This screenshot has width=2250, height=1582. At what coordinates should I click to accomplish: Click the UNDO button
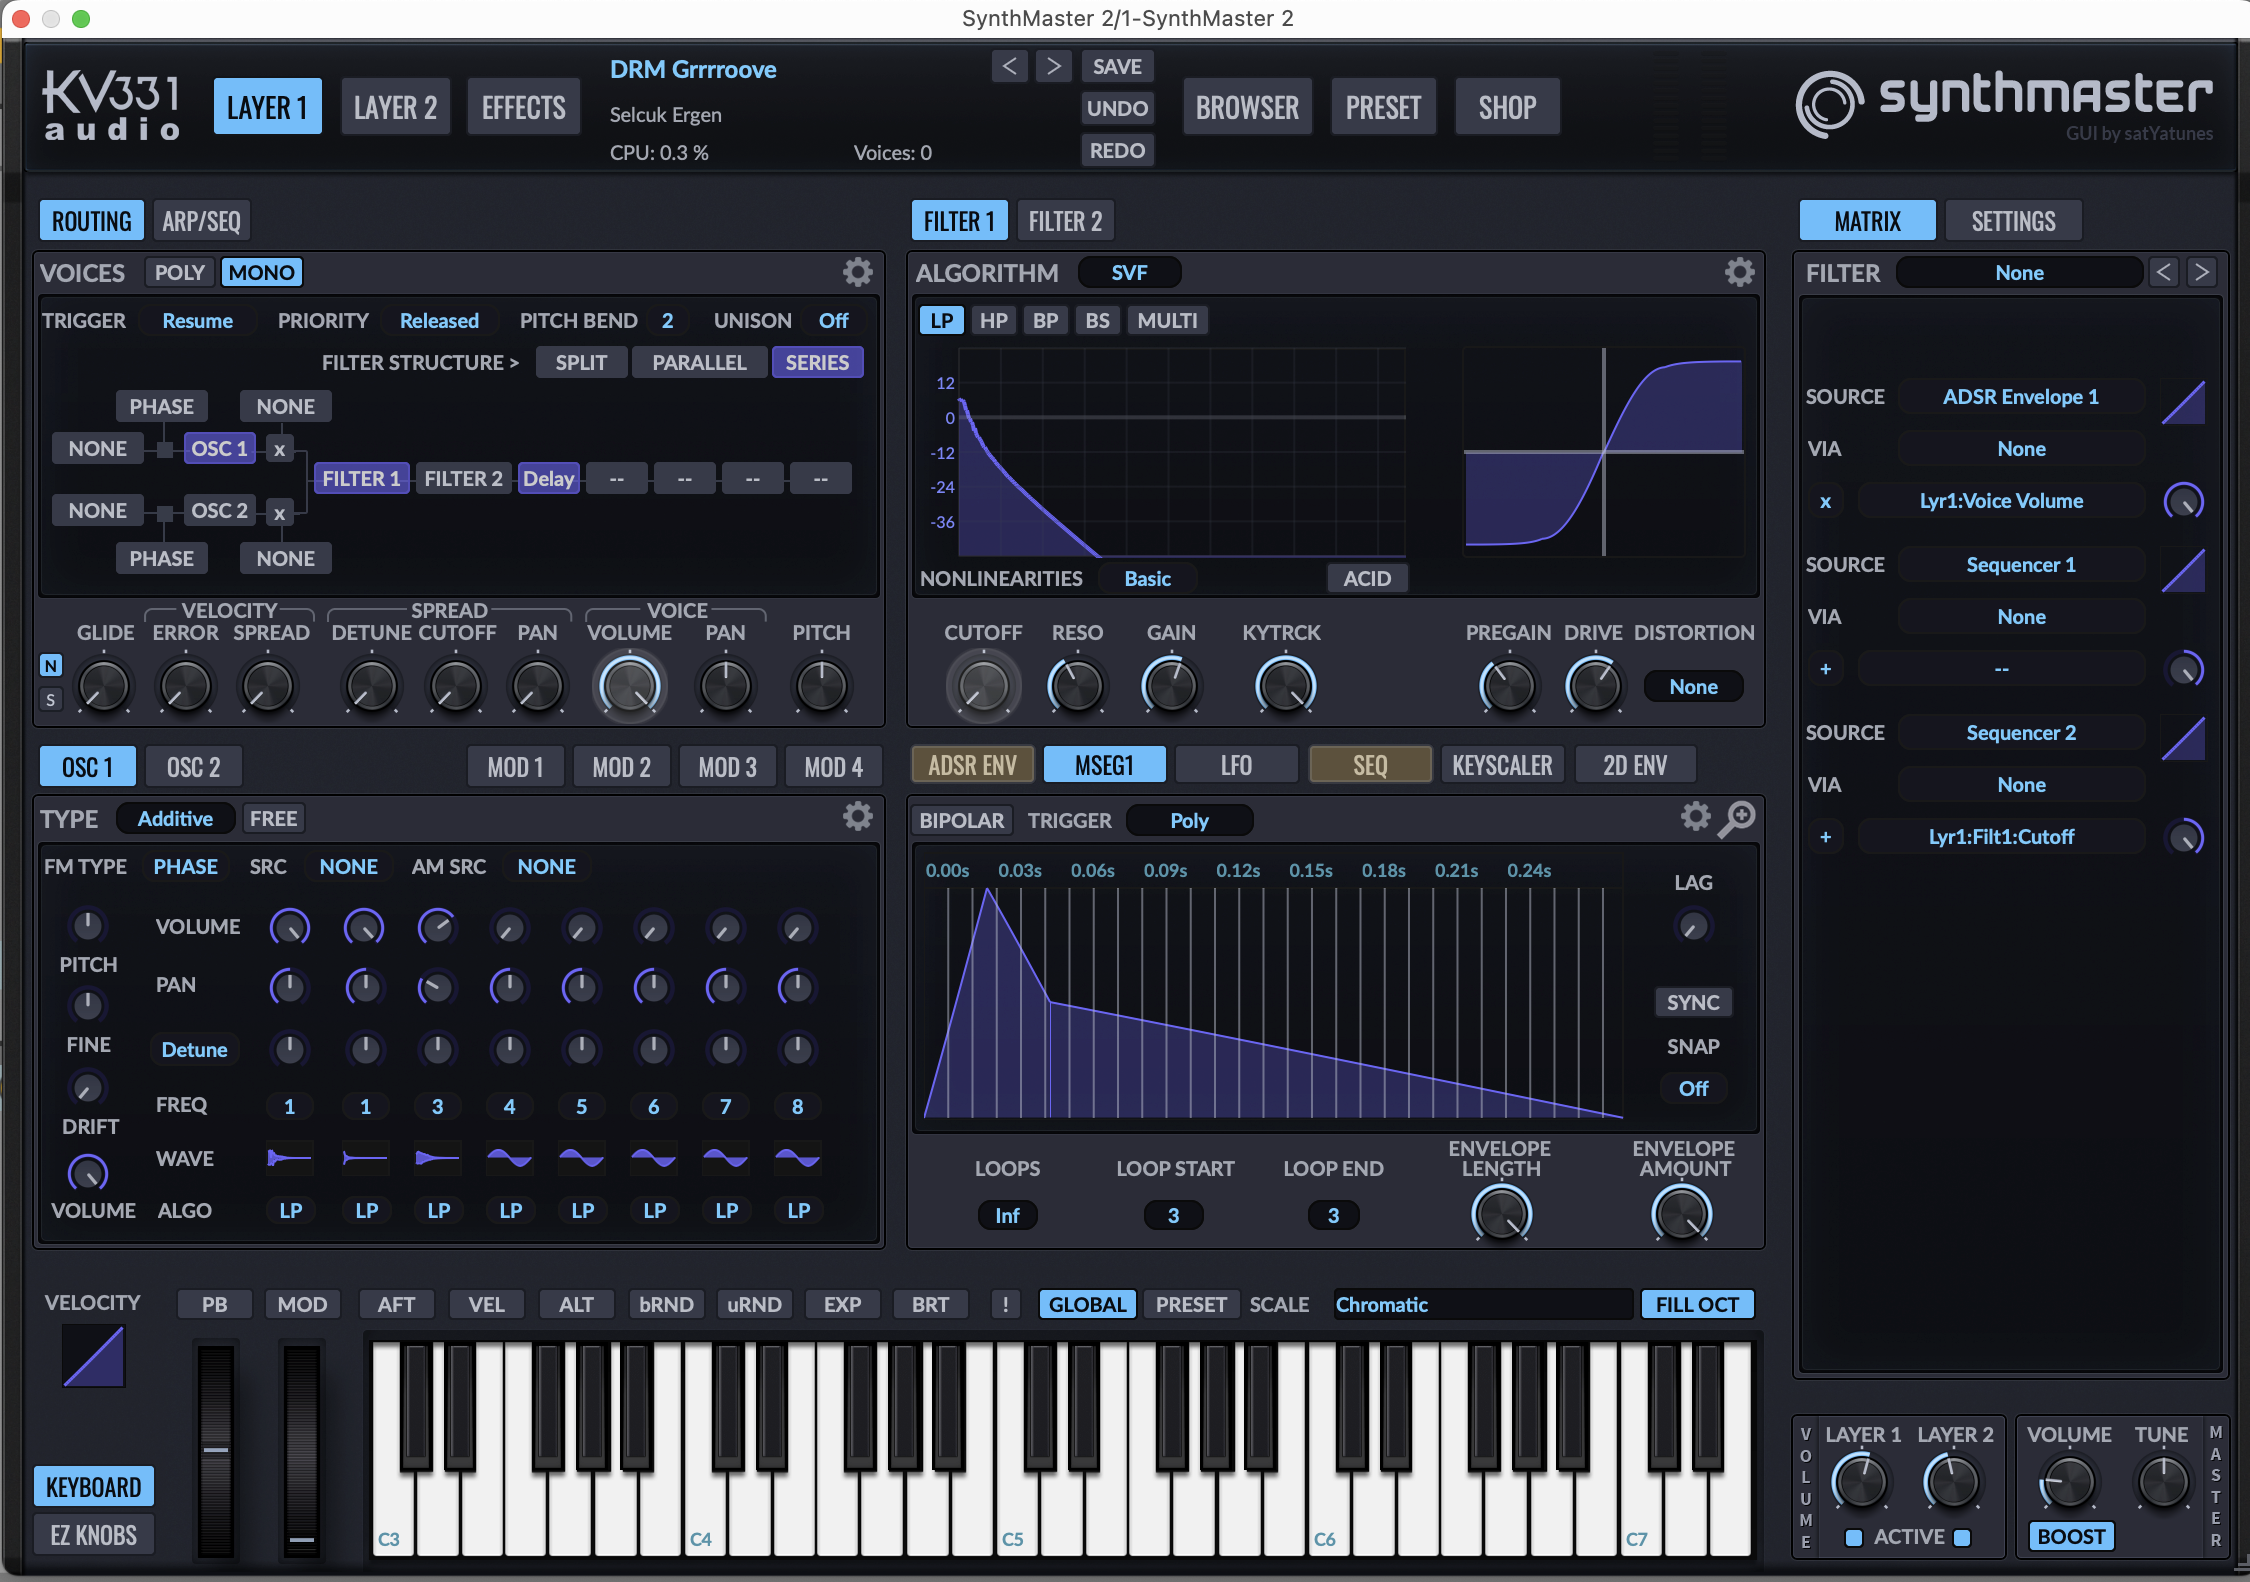[1117, 108]
